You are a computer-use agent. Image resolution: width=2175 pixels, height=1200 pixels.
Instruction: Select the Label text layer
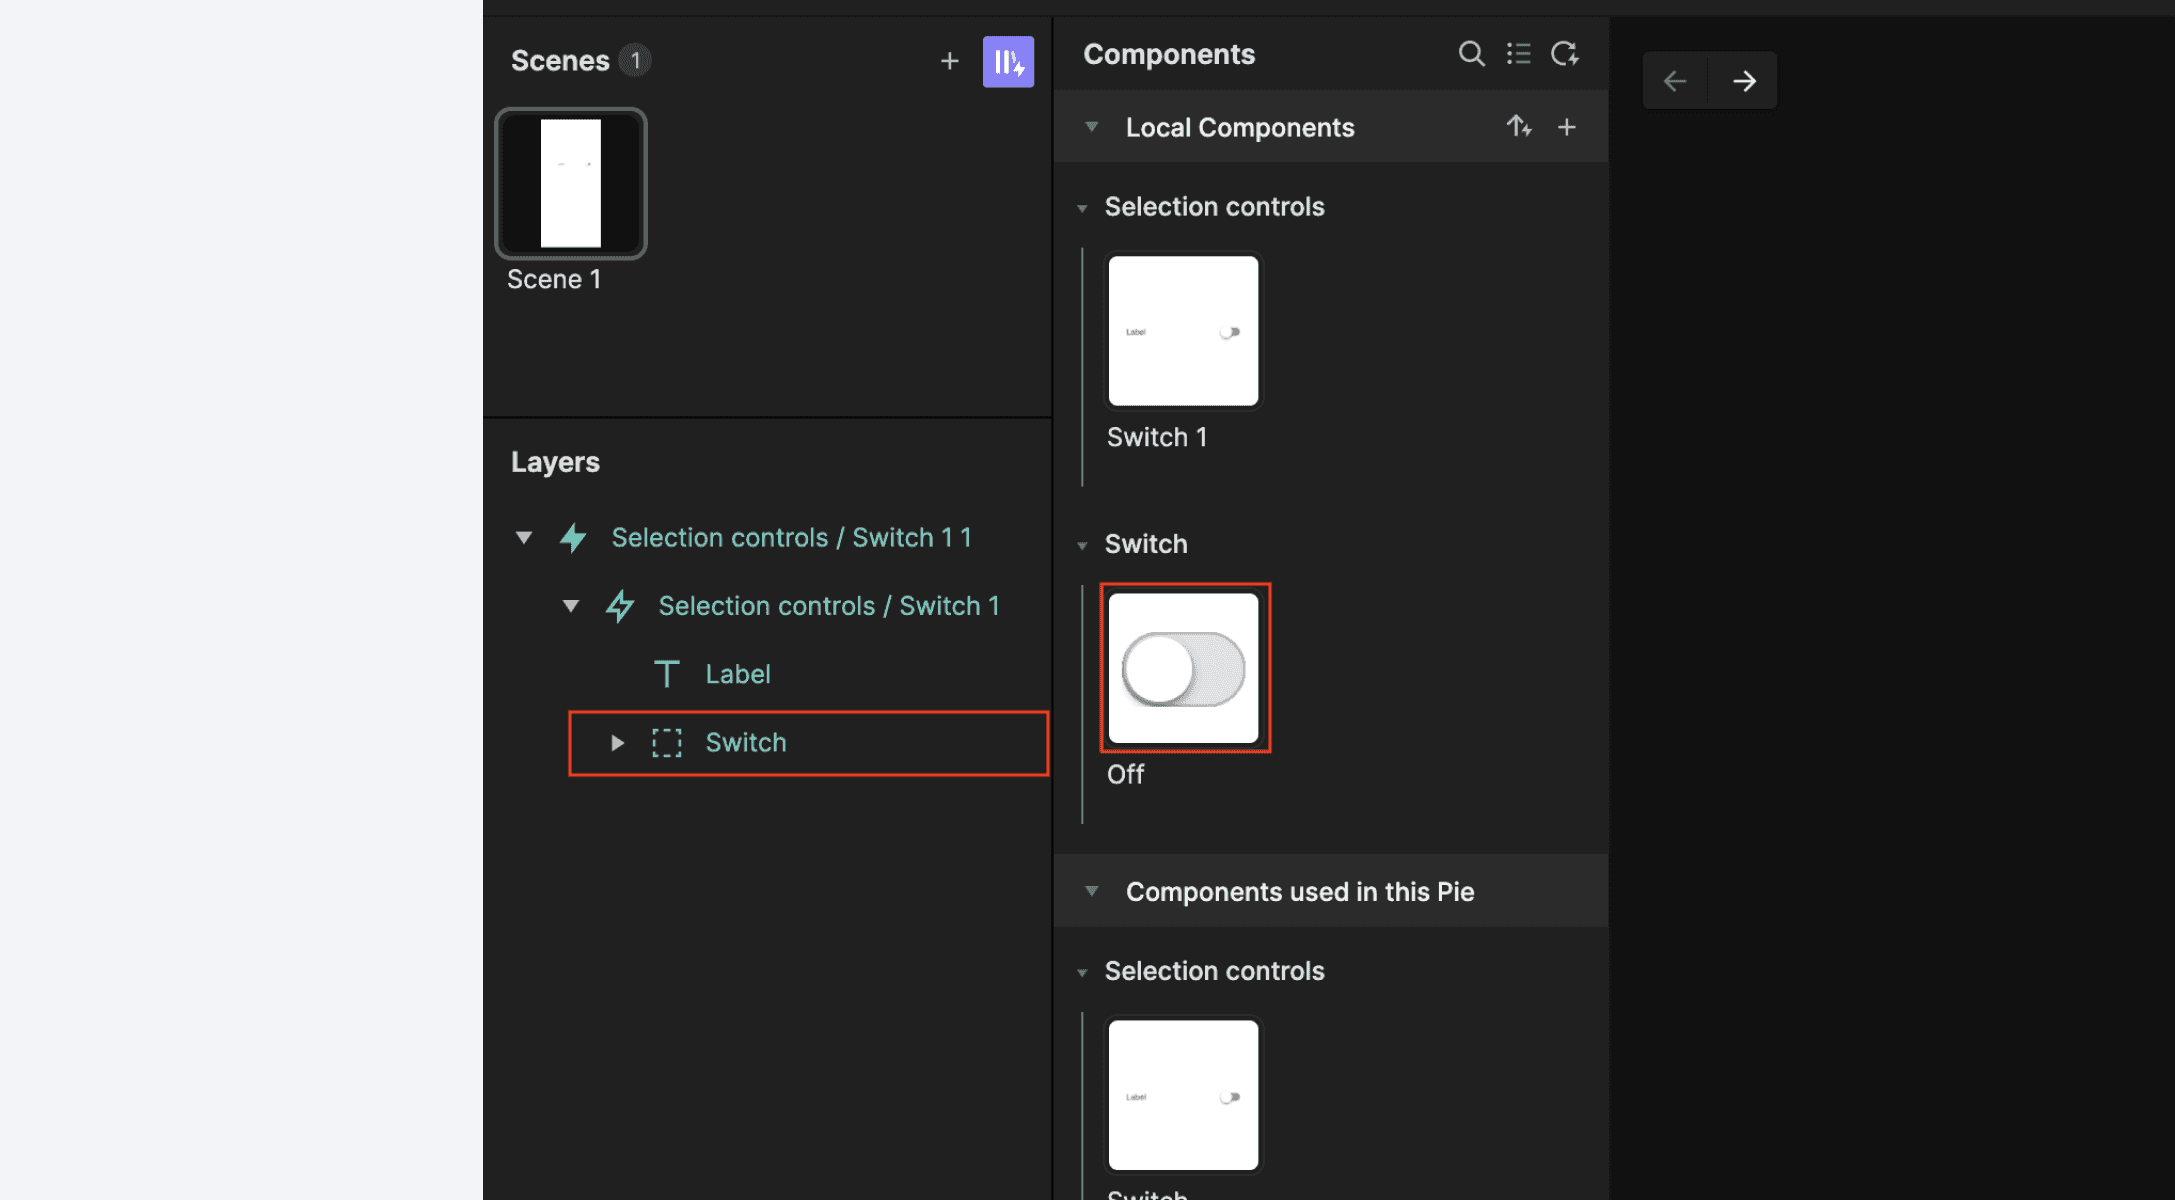click(737, 674)
